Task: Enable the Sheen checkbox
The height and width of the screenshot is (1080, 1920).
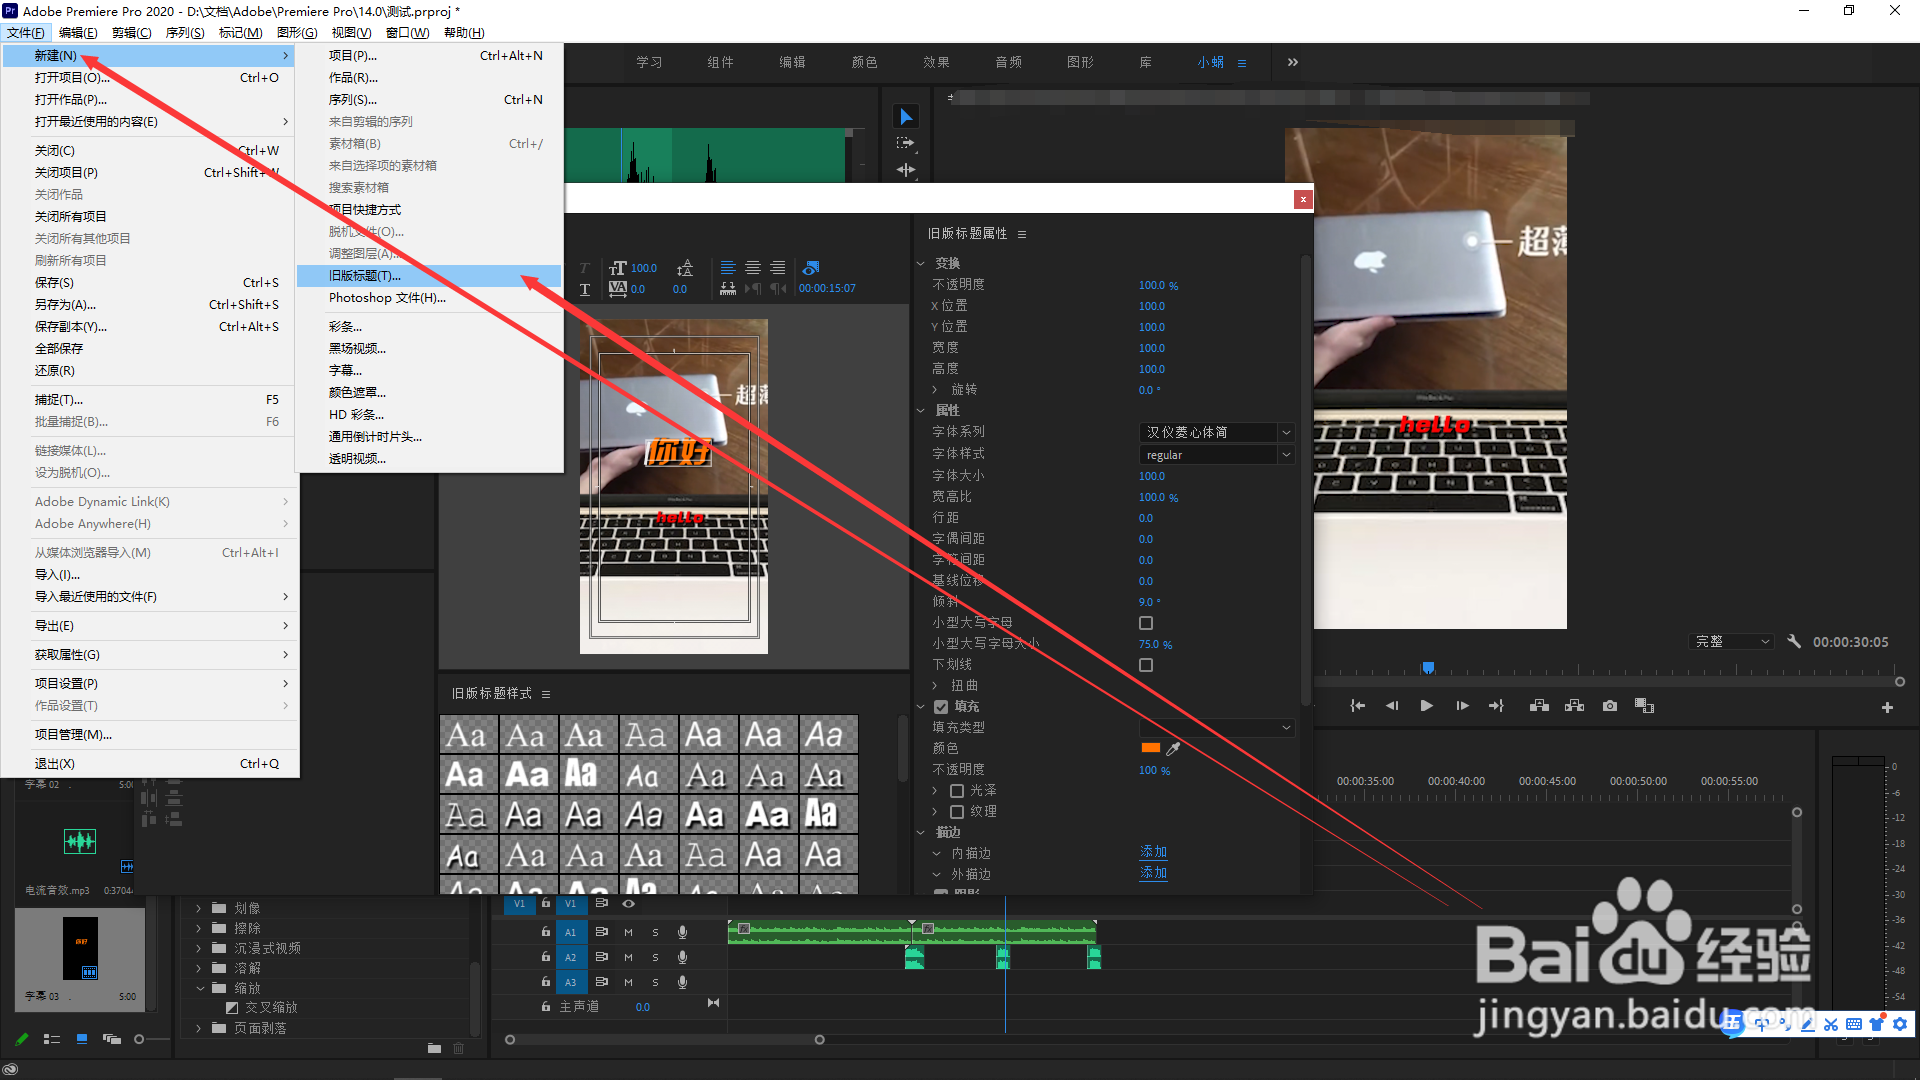Action: coord(957,791)
